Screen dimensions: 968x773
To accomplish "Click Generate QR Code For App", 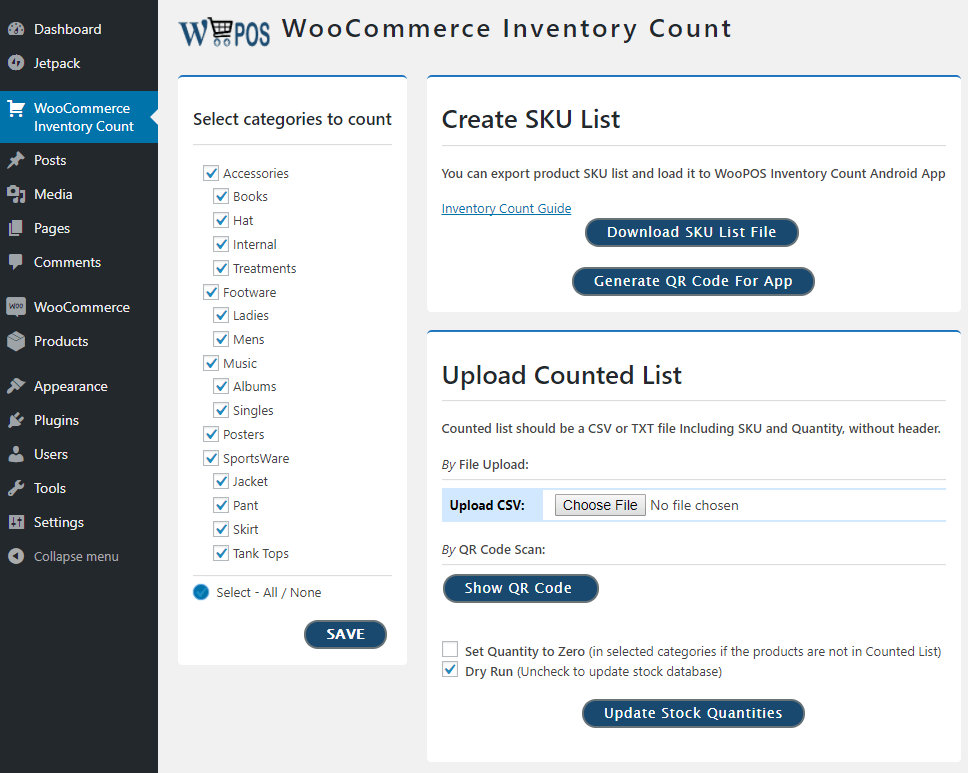I will pos(693,282).
